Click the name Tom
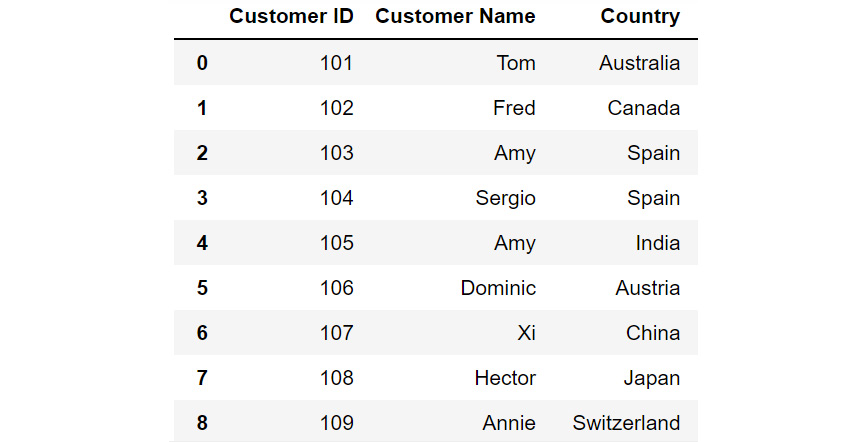This screenshot has height=442, width=867. click(516, 63)
